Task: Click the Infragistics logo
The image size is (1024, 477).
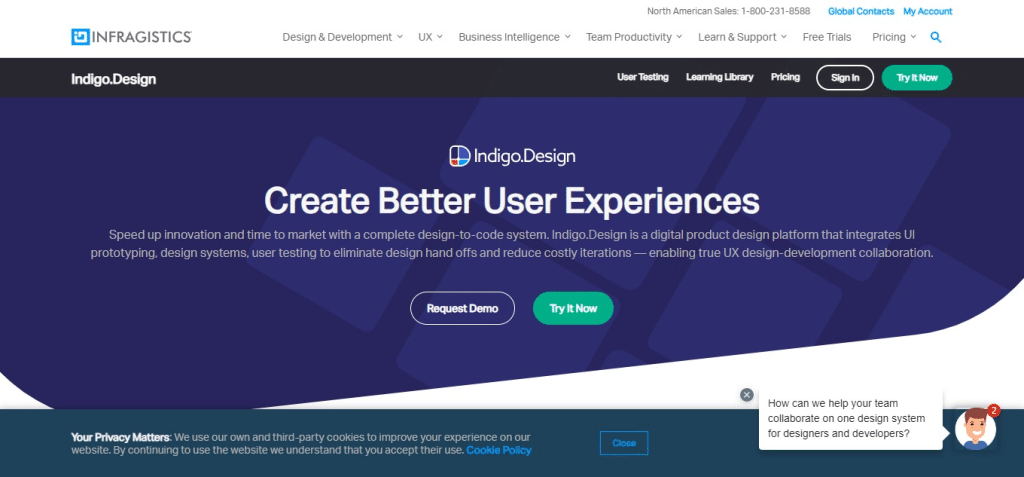Action: pyautogui.click(x=131, y=37)
